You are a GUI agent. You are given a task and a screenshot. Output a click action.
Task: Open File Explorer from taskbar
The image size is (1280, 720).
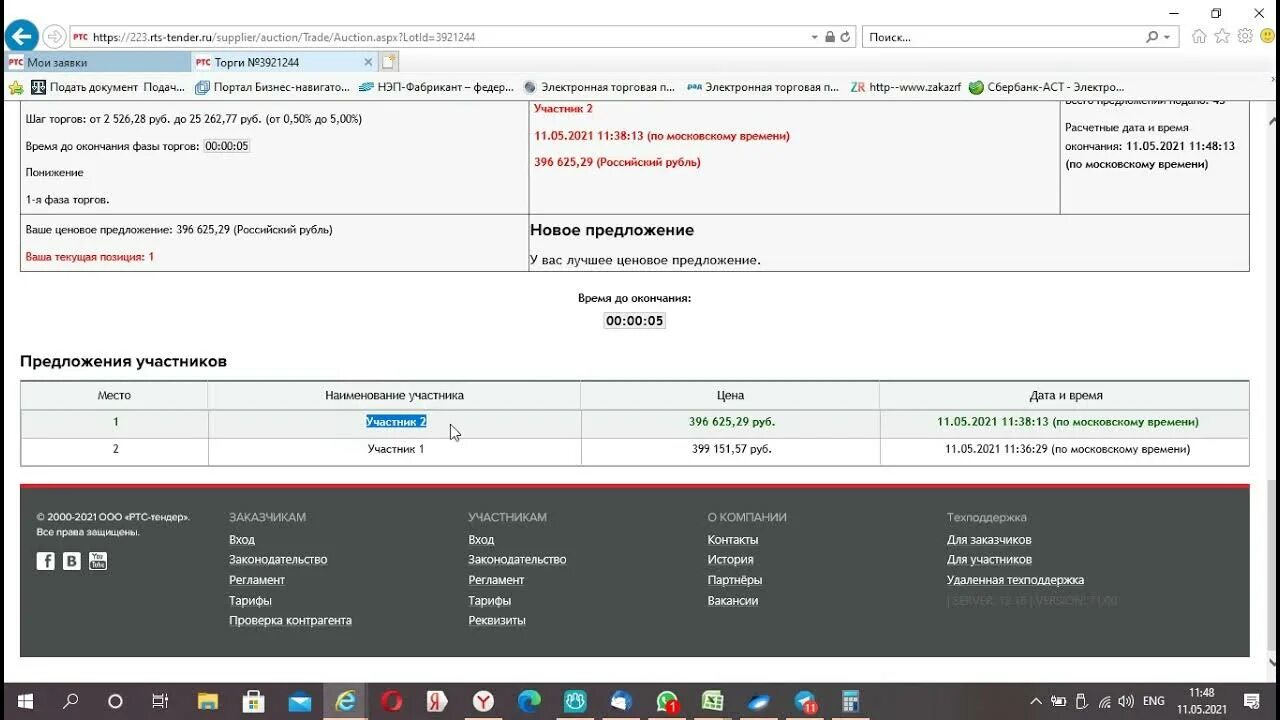click(207, 701)
